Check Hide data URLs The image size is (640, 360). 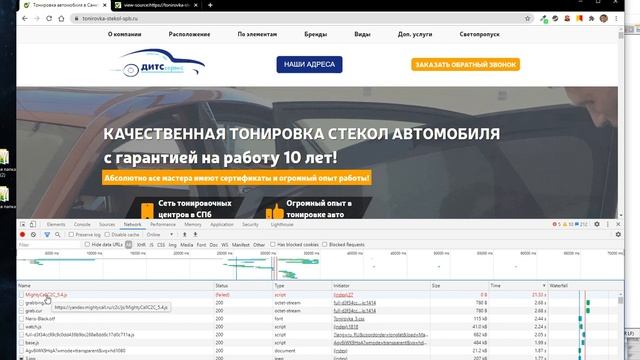87,244
